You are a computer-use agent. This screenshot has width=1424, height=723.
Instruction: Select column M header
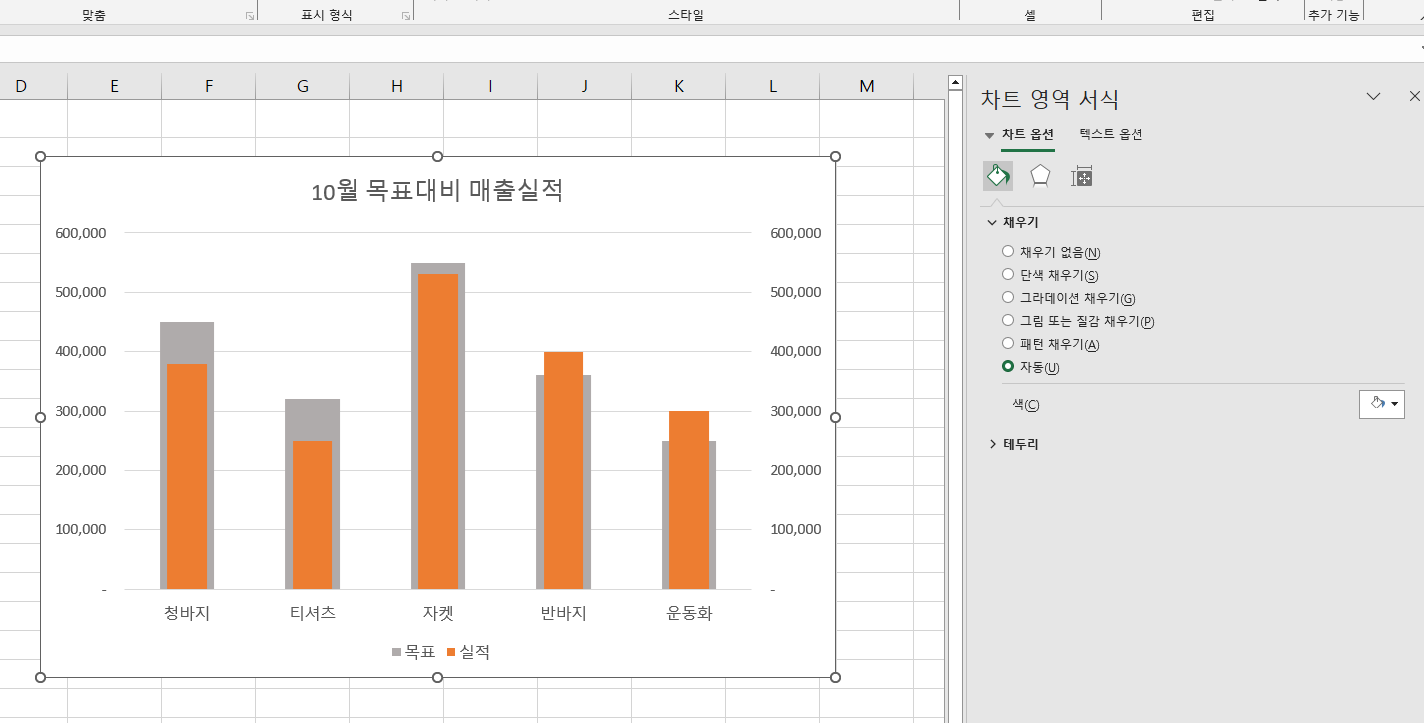pyautogui.click(x=866, y=86)
